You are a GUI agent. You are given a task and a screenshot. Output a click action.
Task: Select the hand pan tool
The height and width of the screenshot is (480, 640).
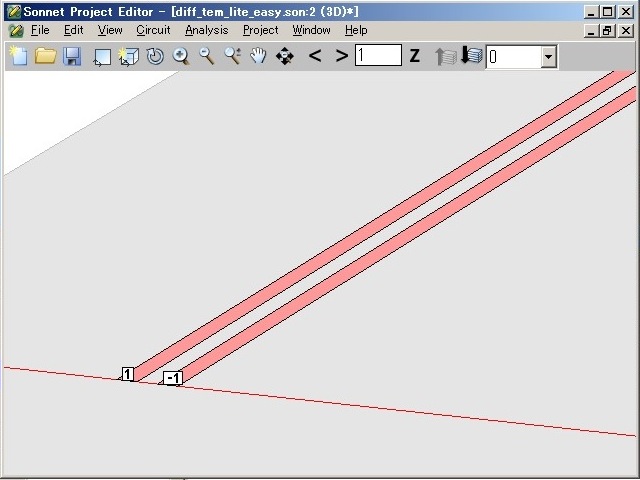[258, 56]
